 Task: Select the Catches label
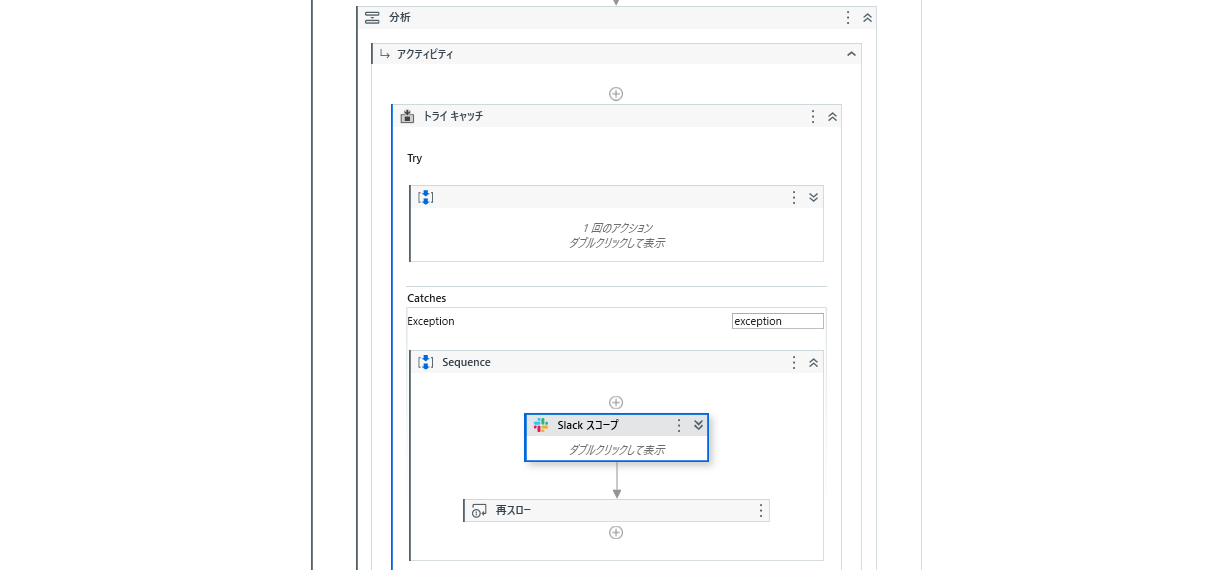(x=427, y=298)
